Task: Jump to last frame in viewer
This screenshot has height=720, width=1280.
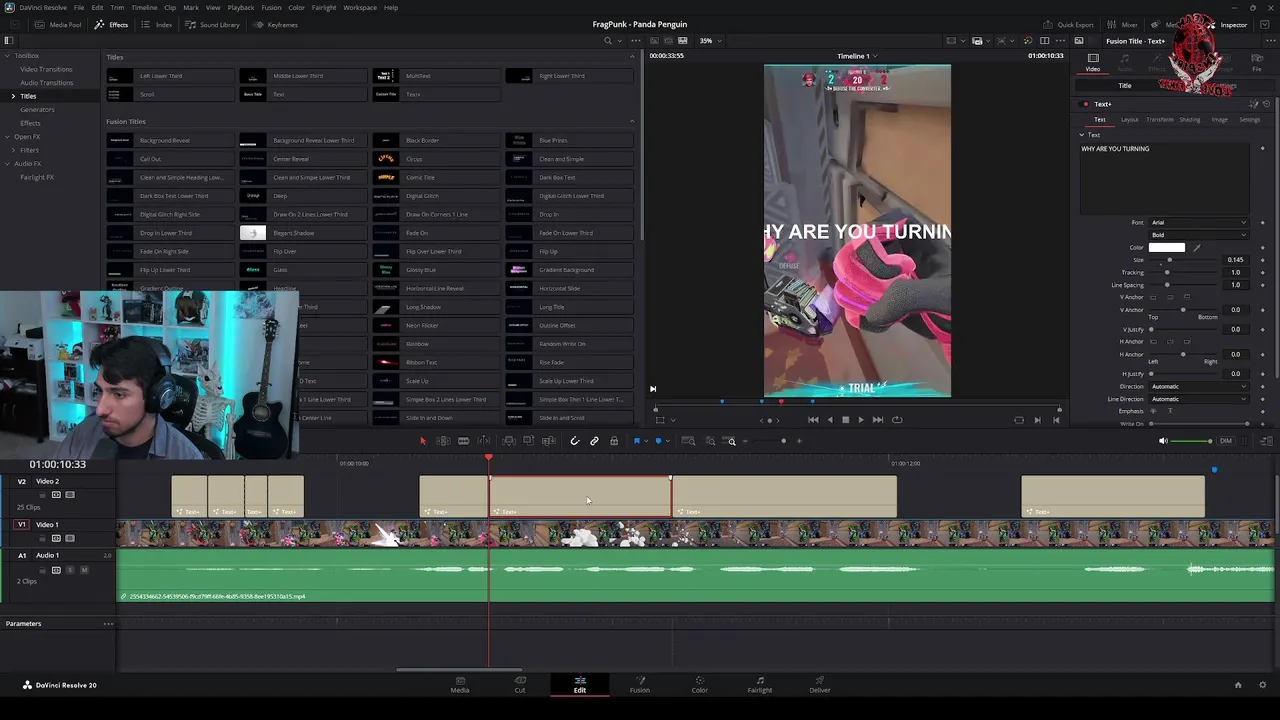Action: point(878,420)
